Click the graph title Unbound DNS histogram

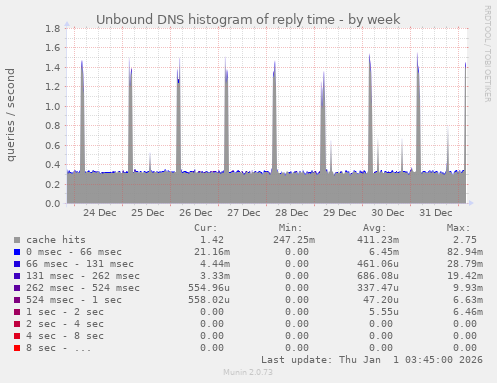click(248, 20)
